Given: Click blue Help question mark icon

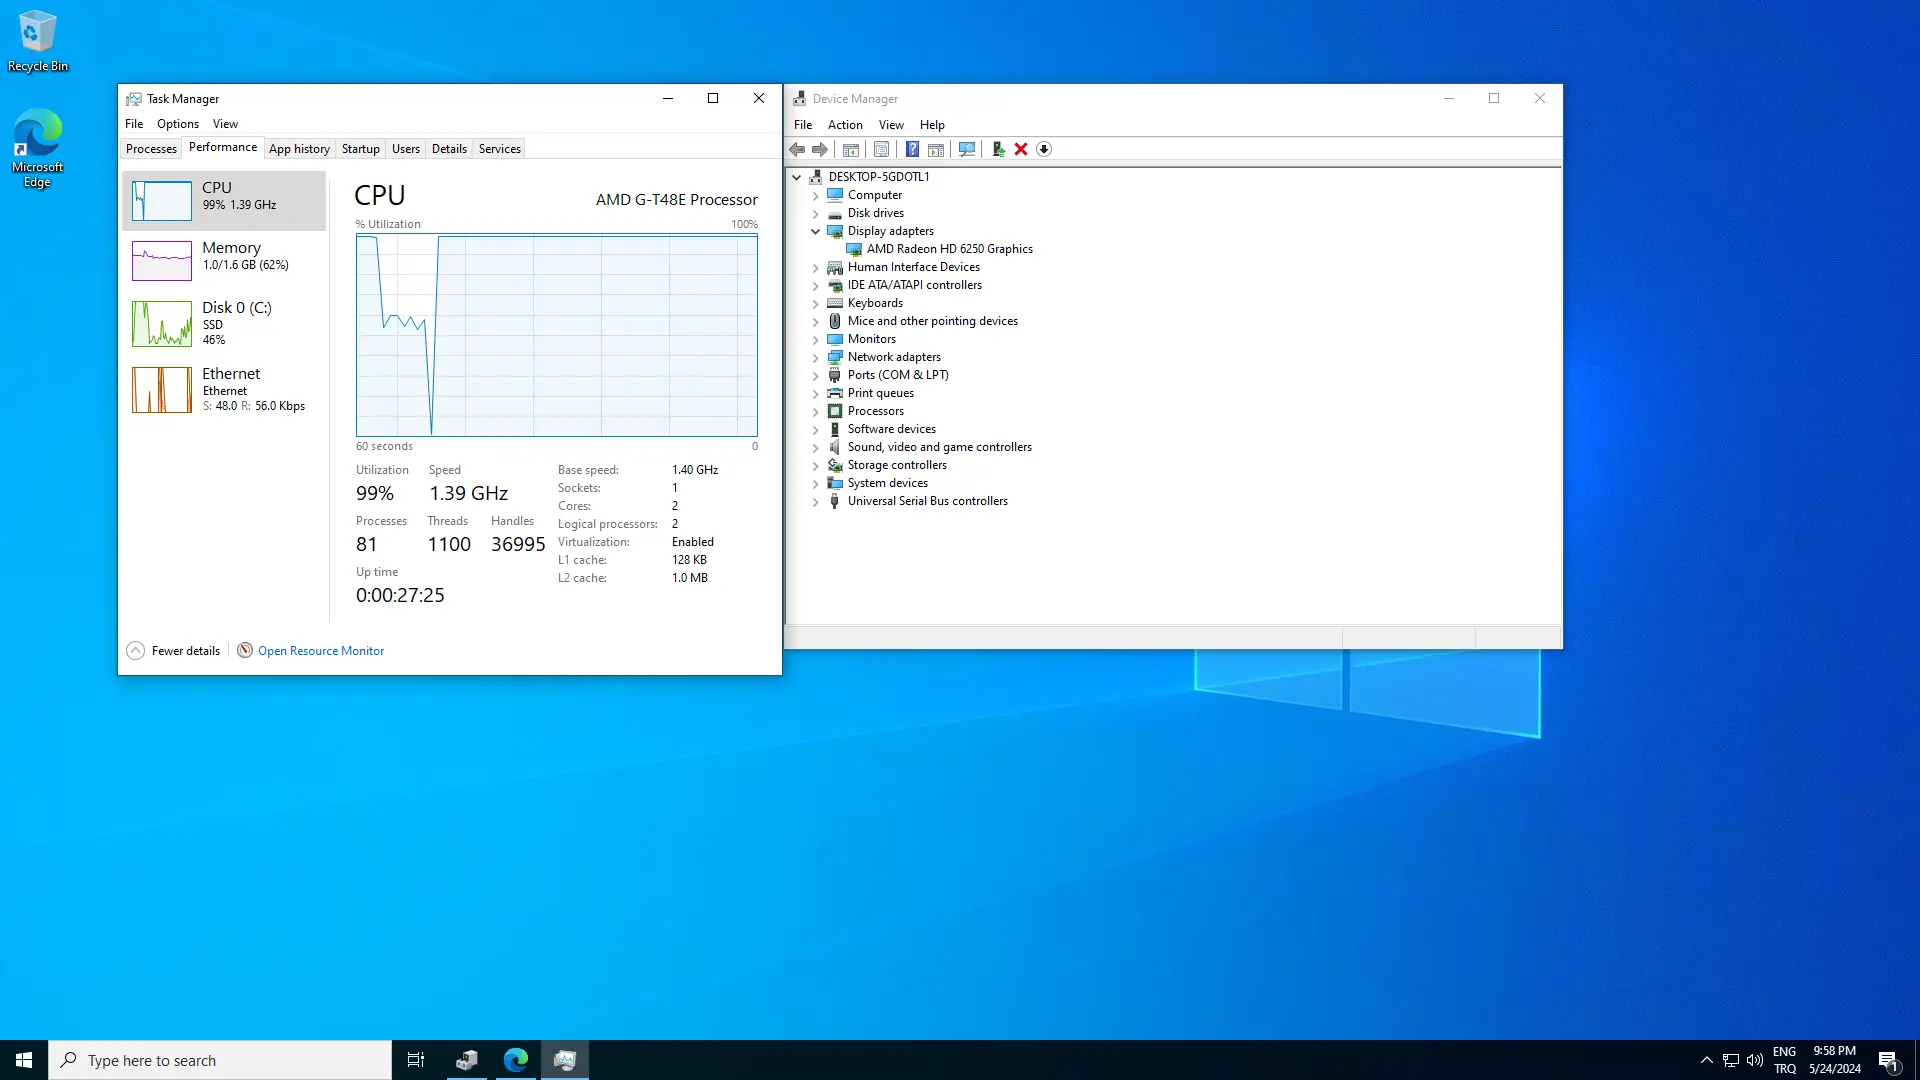Looking at the screenshot, I should [x=912, y=149].
